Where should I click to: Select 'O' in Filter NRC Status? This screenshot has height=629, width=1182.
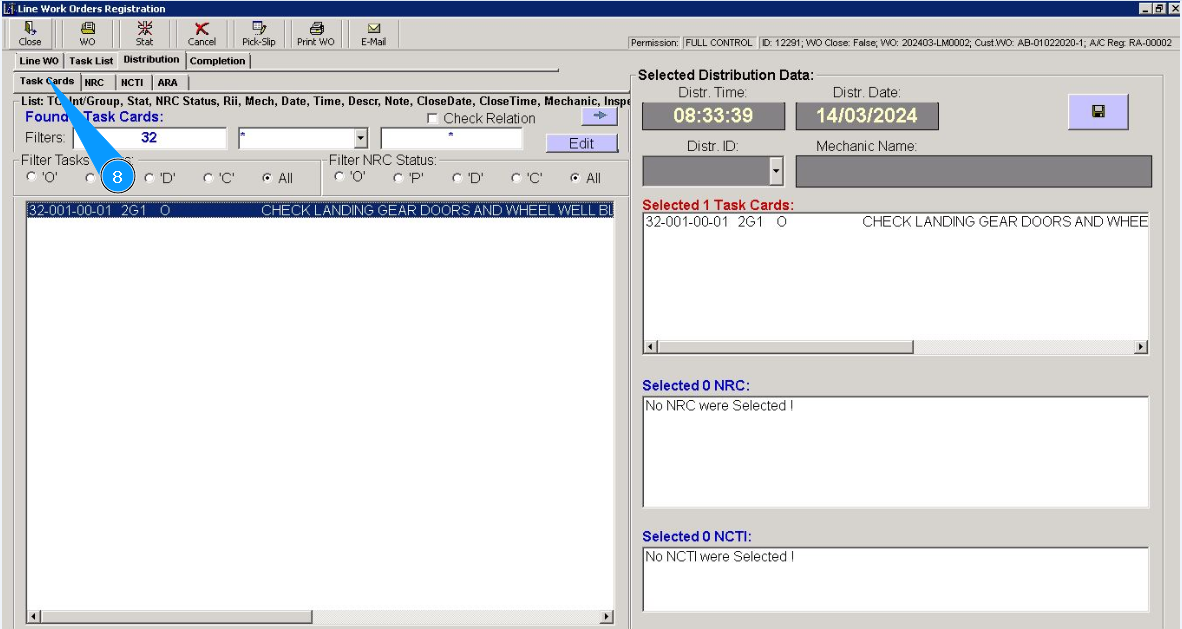pos(338,176)
